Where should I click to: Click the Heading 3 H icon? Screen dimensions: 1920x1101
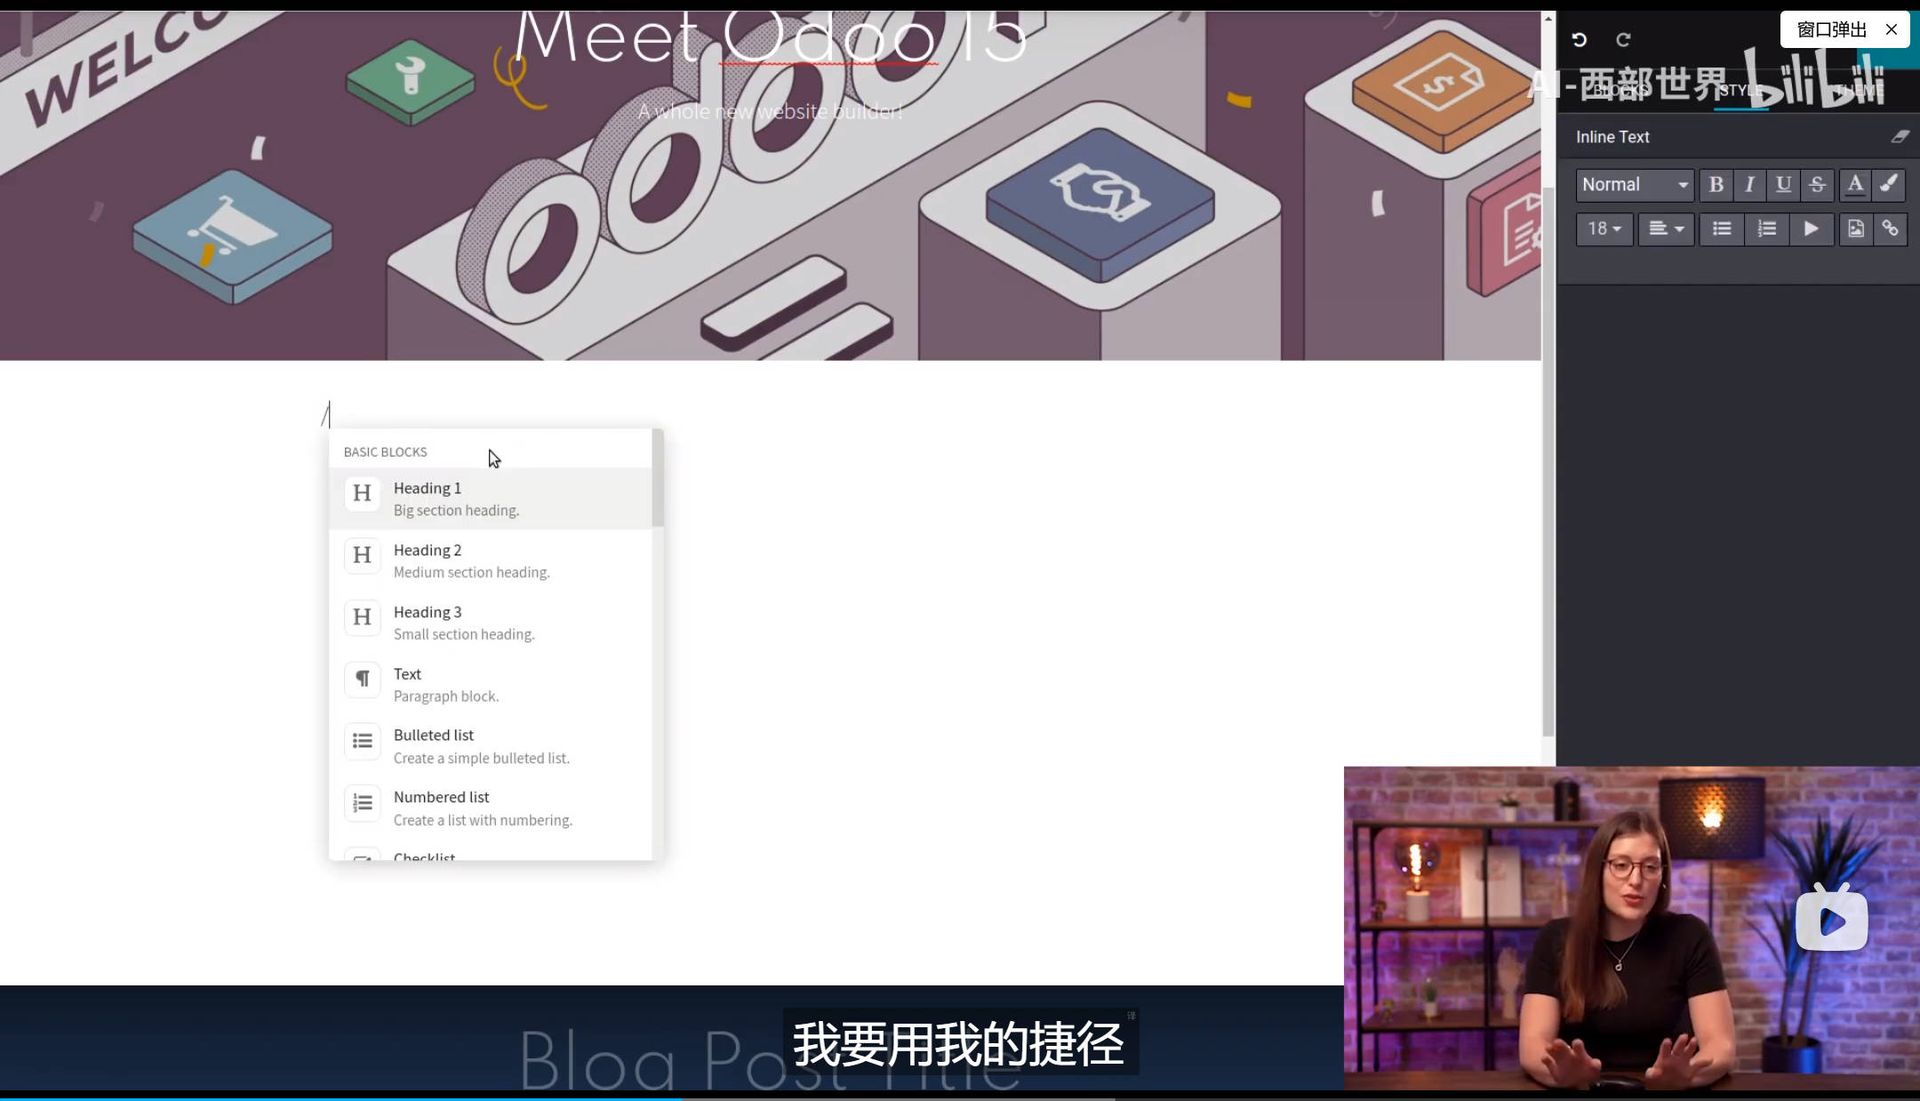point(362,617)
